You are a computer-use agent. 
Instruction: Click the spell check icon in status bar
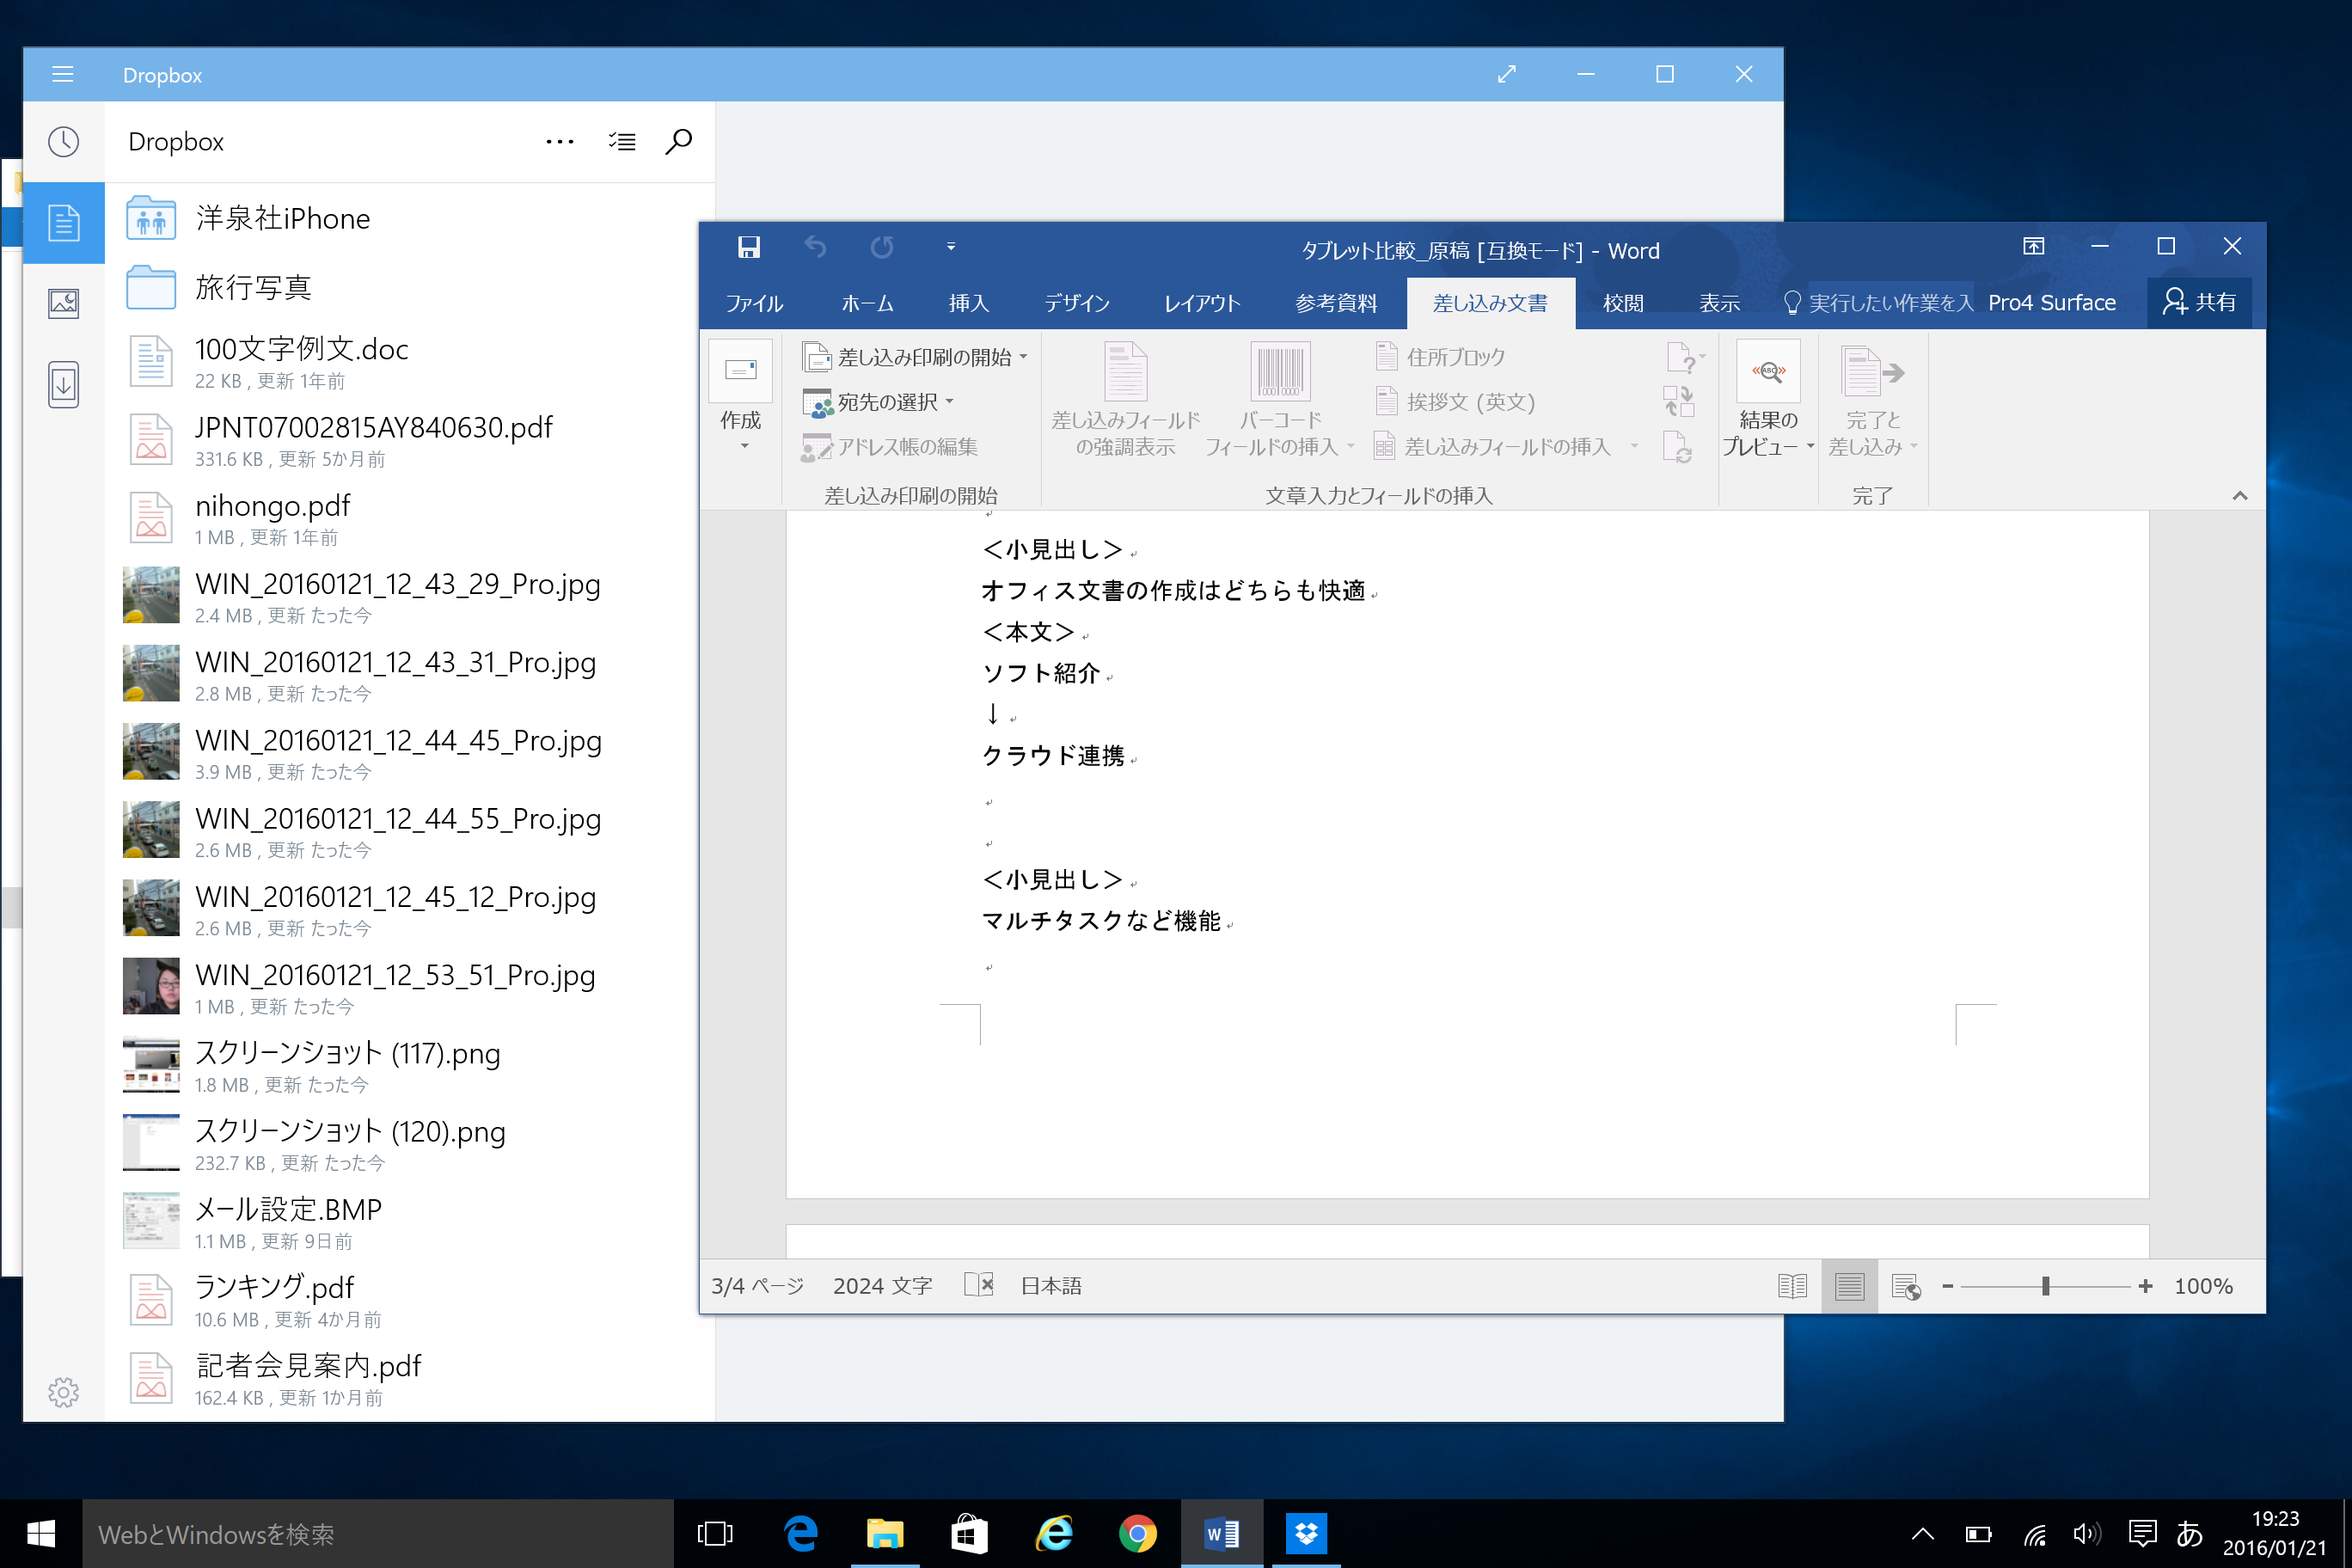click(x=978, y=1285)
